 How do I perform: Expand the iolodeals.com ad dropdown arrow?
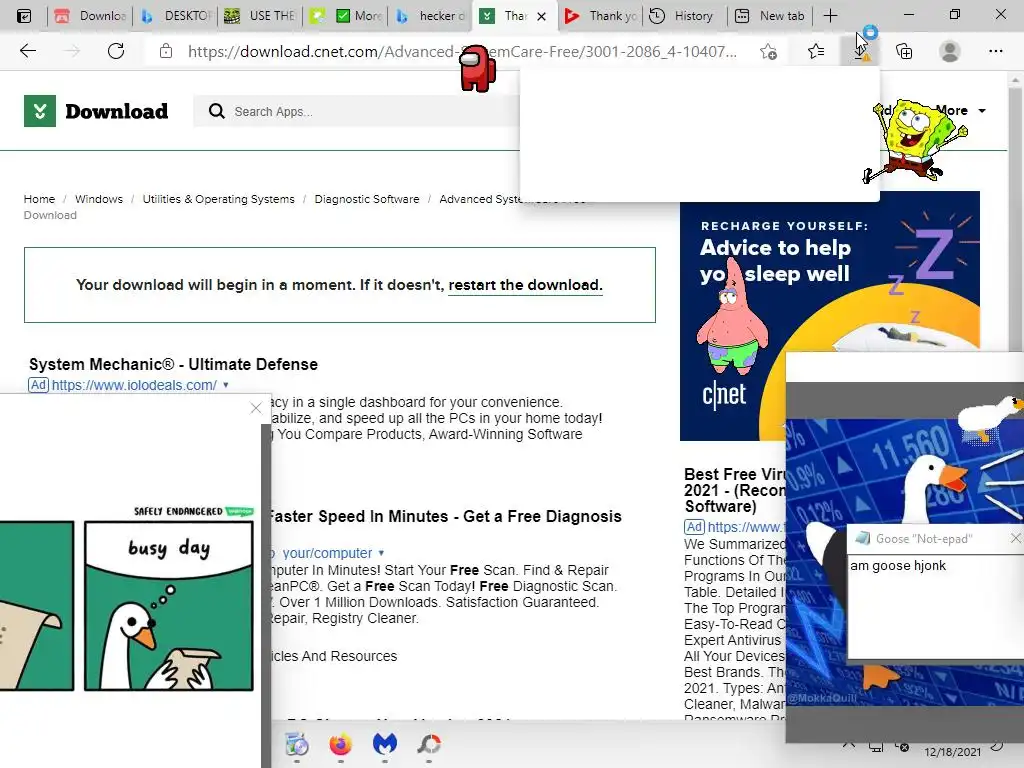pyautogui.click(x=226, y=385)
